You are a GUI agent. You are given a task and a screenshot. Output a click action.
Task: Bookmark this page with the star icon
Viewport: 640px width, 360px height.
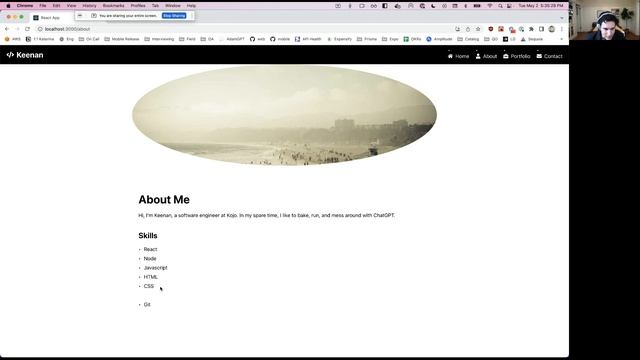point(478,29)
